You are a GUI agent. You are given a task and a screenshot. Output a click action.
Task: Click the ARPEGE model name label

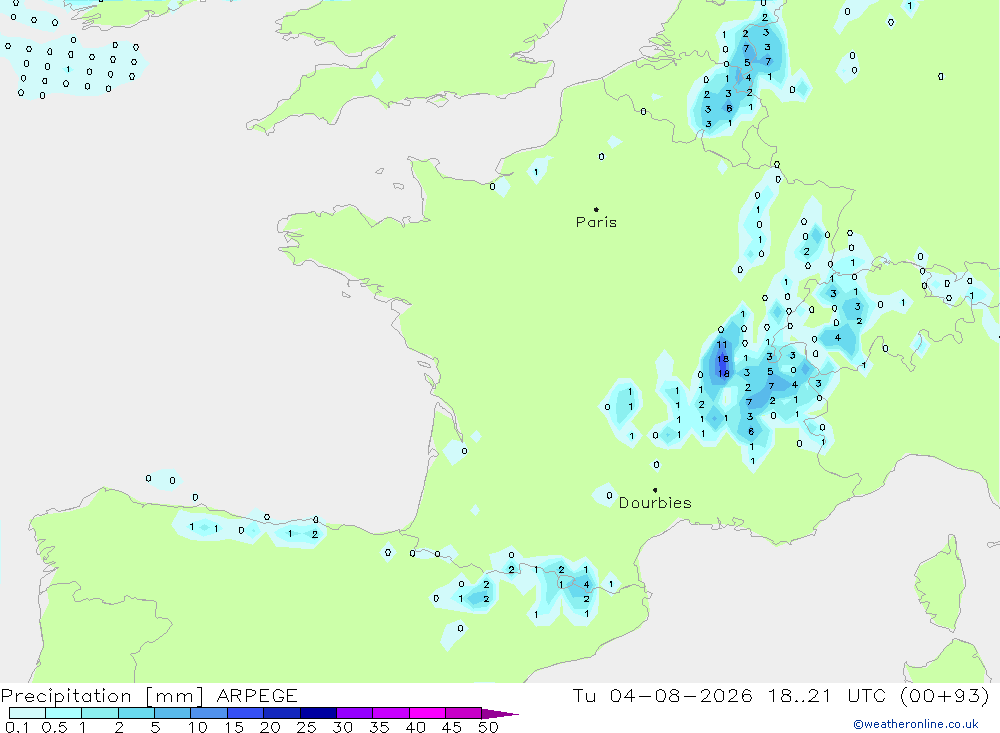(257, 695)
